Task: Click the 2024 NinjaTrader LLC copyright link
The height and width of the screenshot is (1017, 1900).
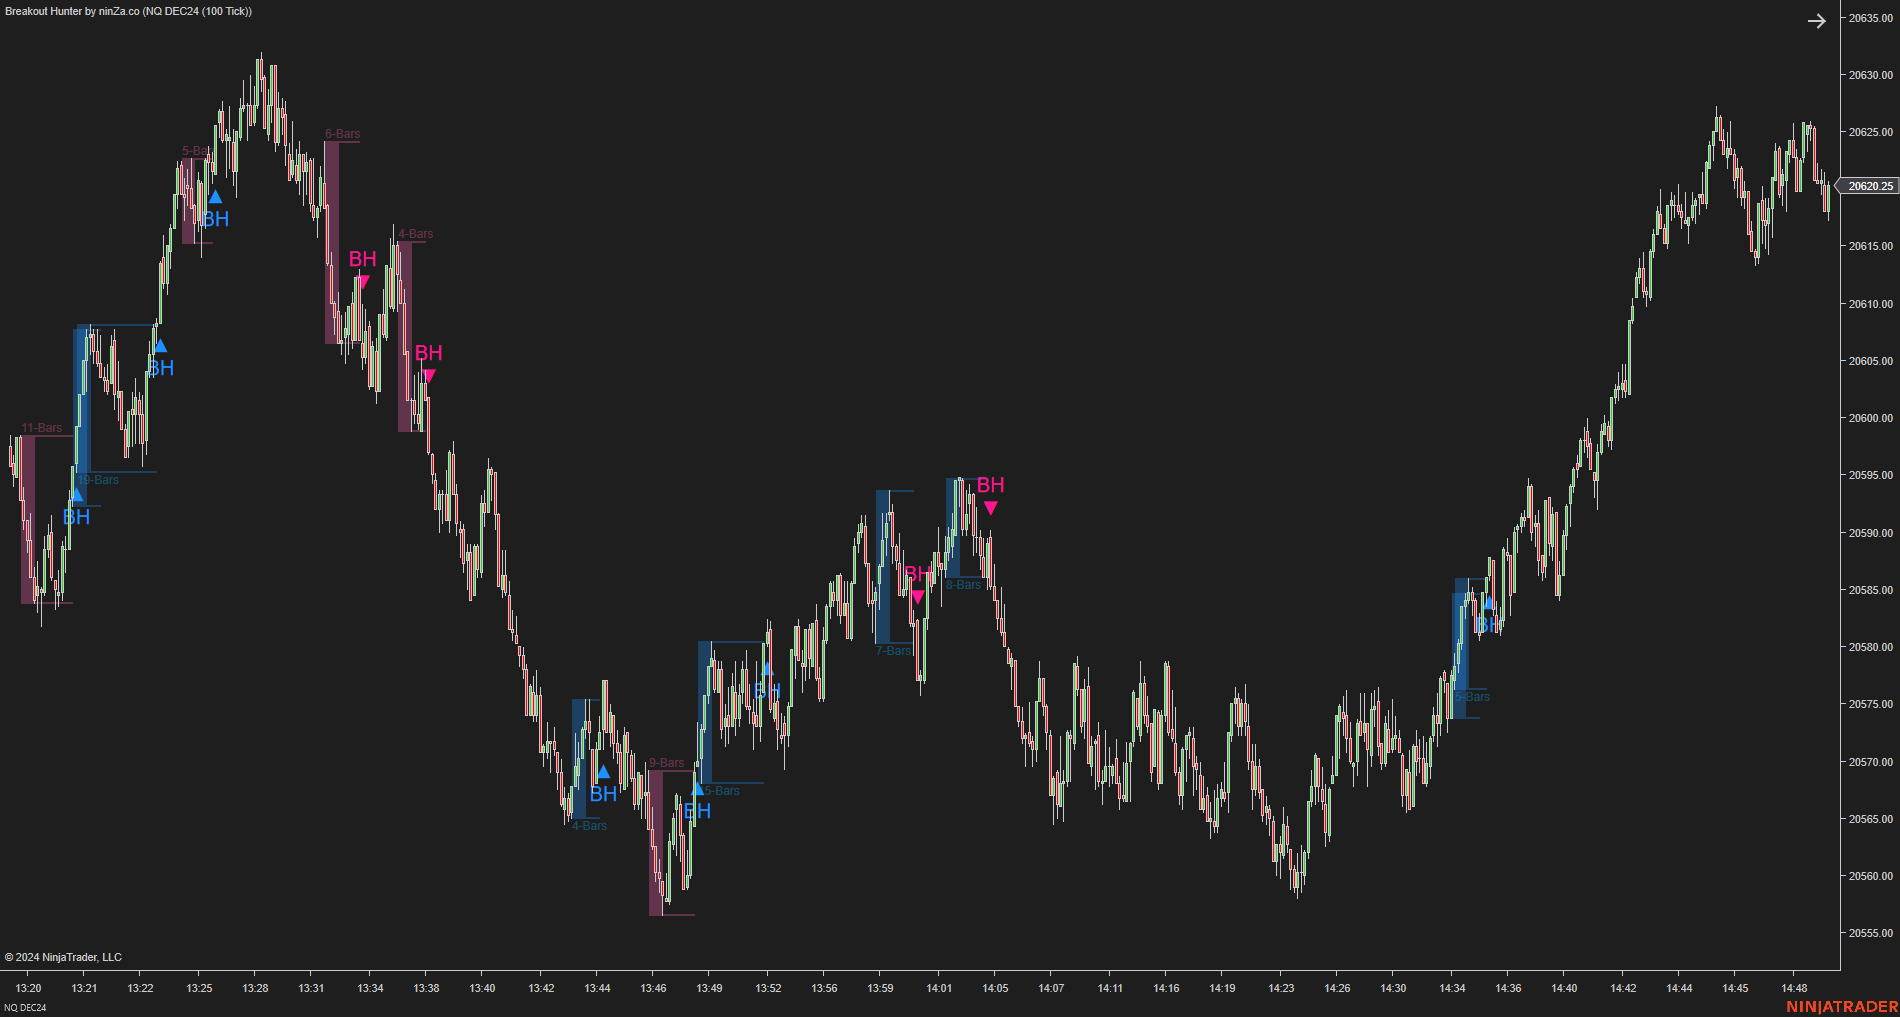Action: [x=63, y=957]
